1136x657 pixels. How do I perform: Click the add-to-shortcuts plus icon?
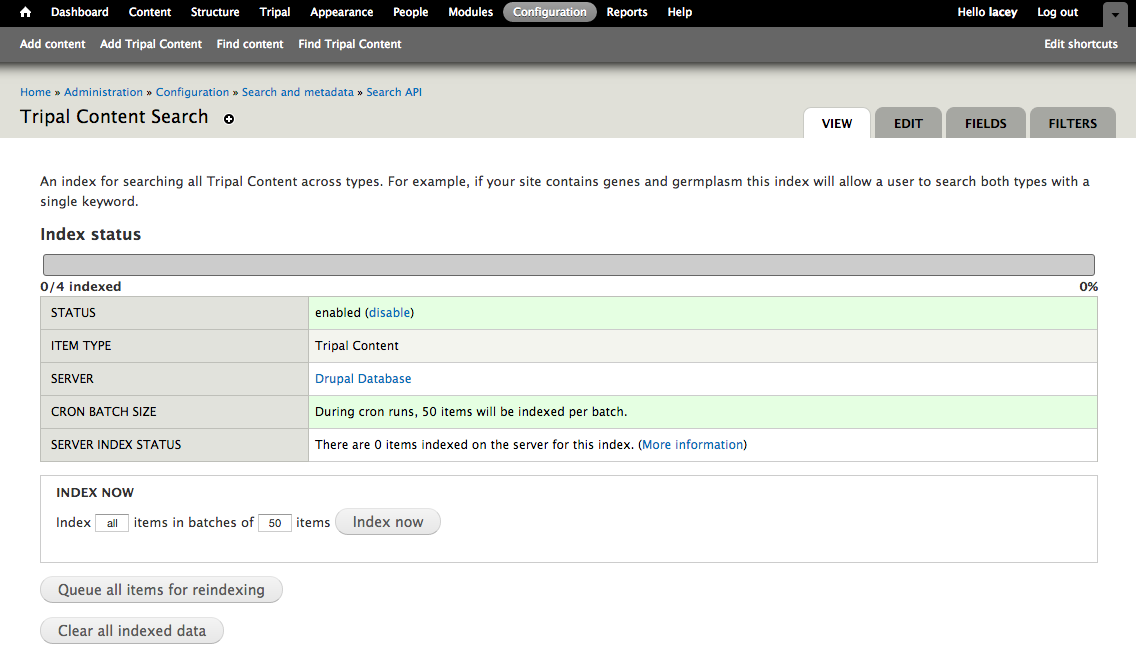(229, 119)
